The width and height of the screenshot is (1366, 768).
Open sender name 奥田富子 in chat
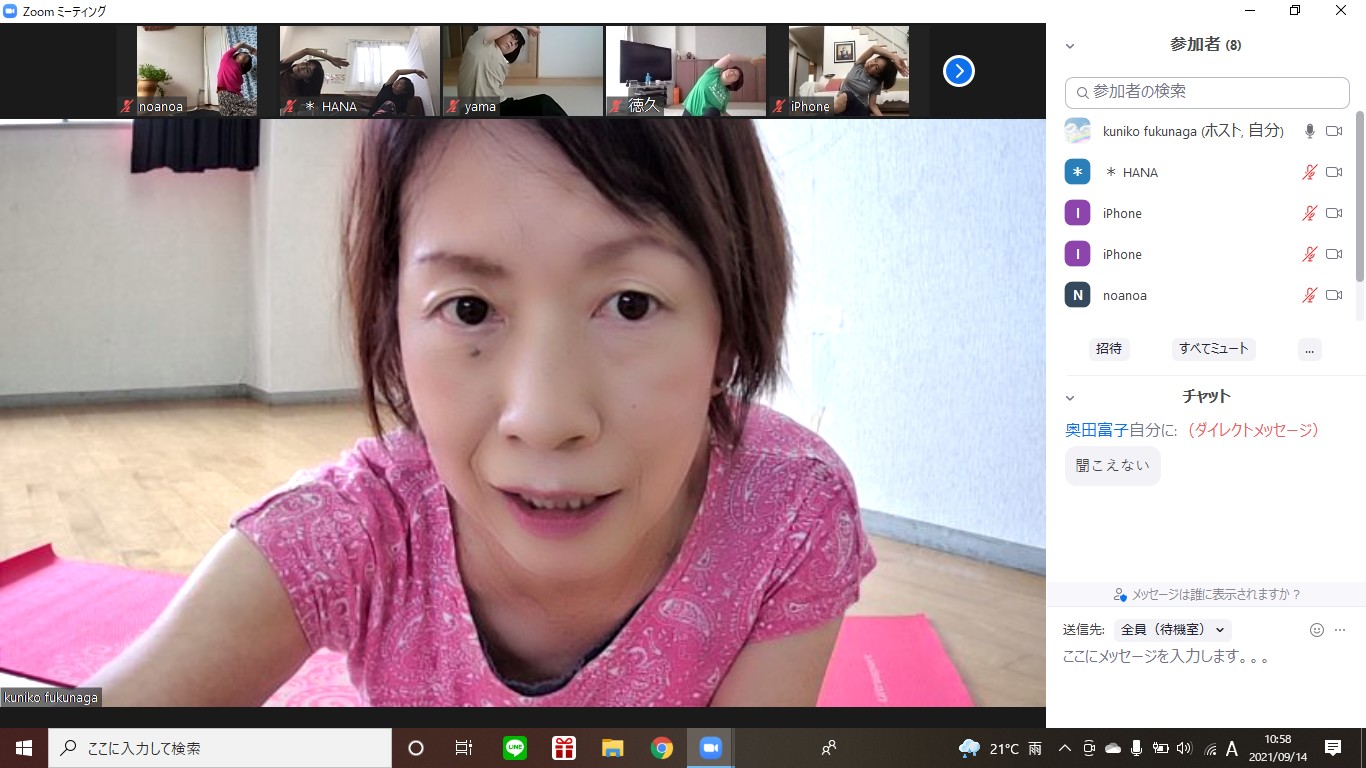tap(1097, 430)
